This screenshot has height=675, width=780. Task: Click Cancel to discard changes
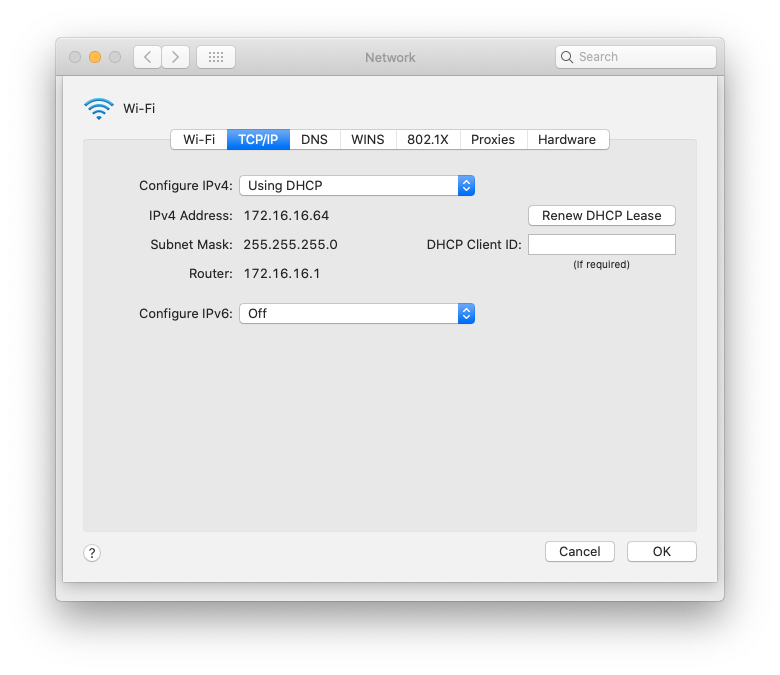[580, 552]
